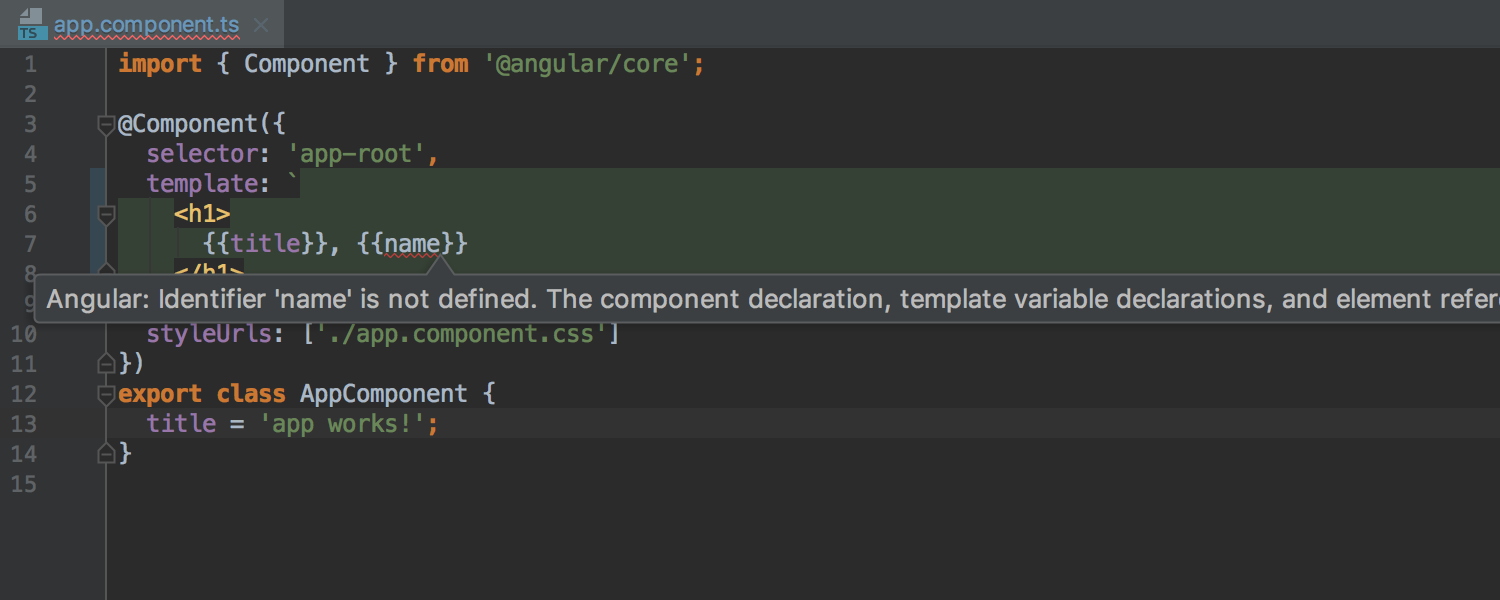Click the 'title' field on line 13
Image resolution: width=1500 pixels, height=600 pixels.
click(x=181, y=424)
